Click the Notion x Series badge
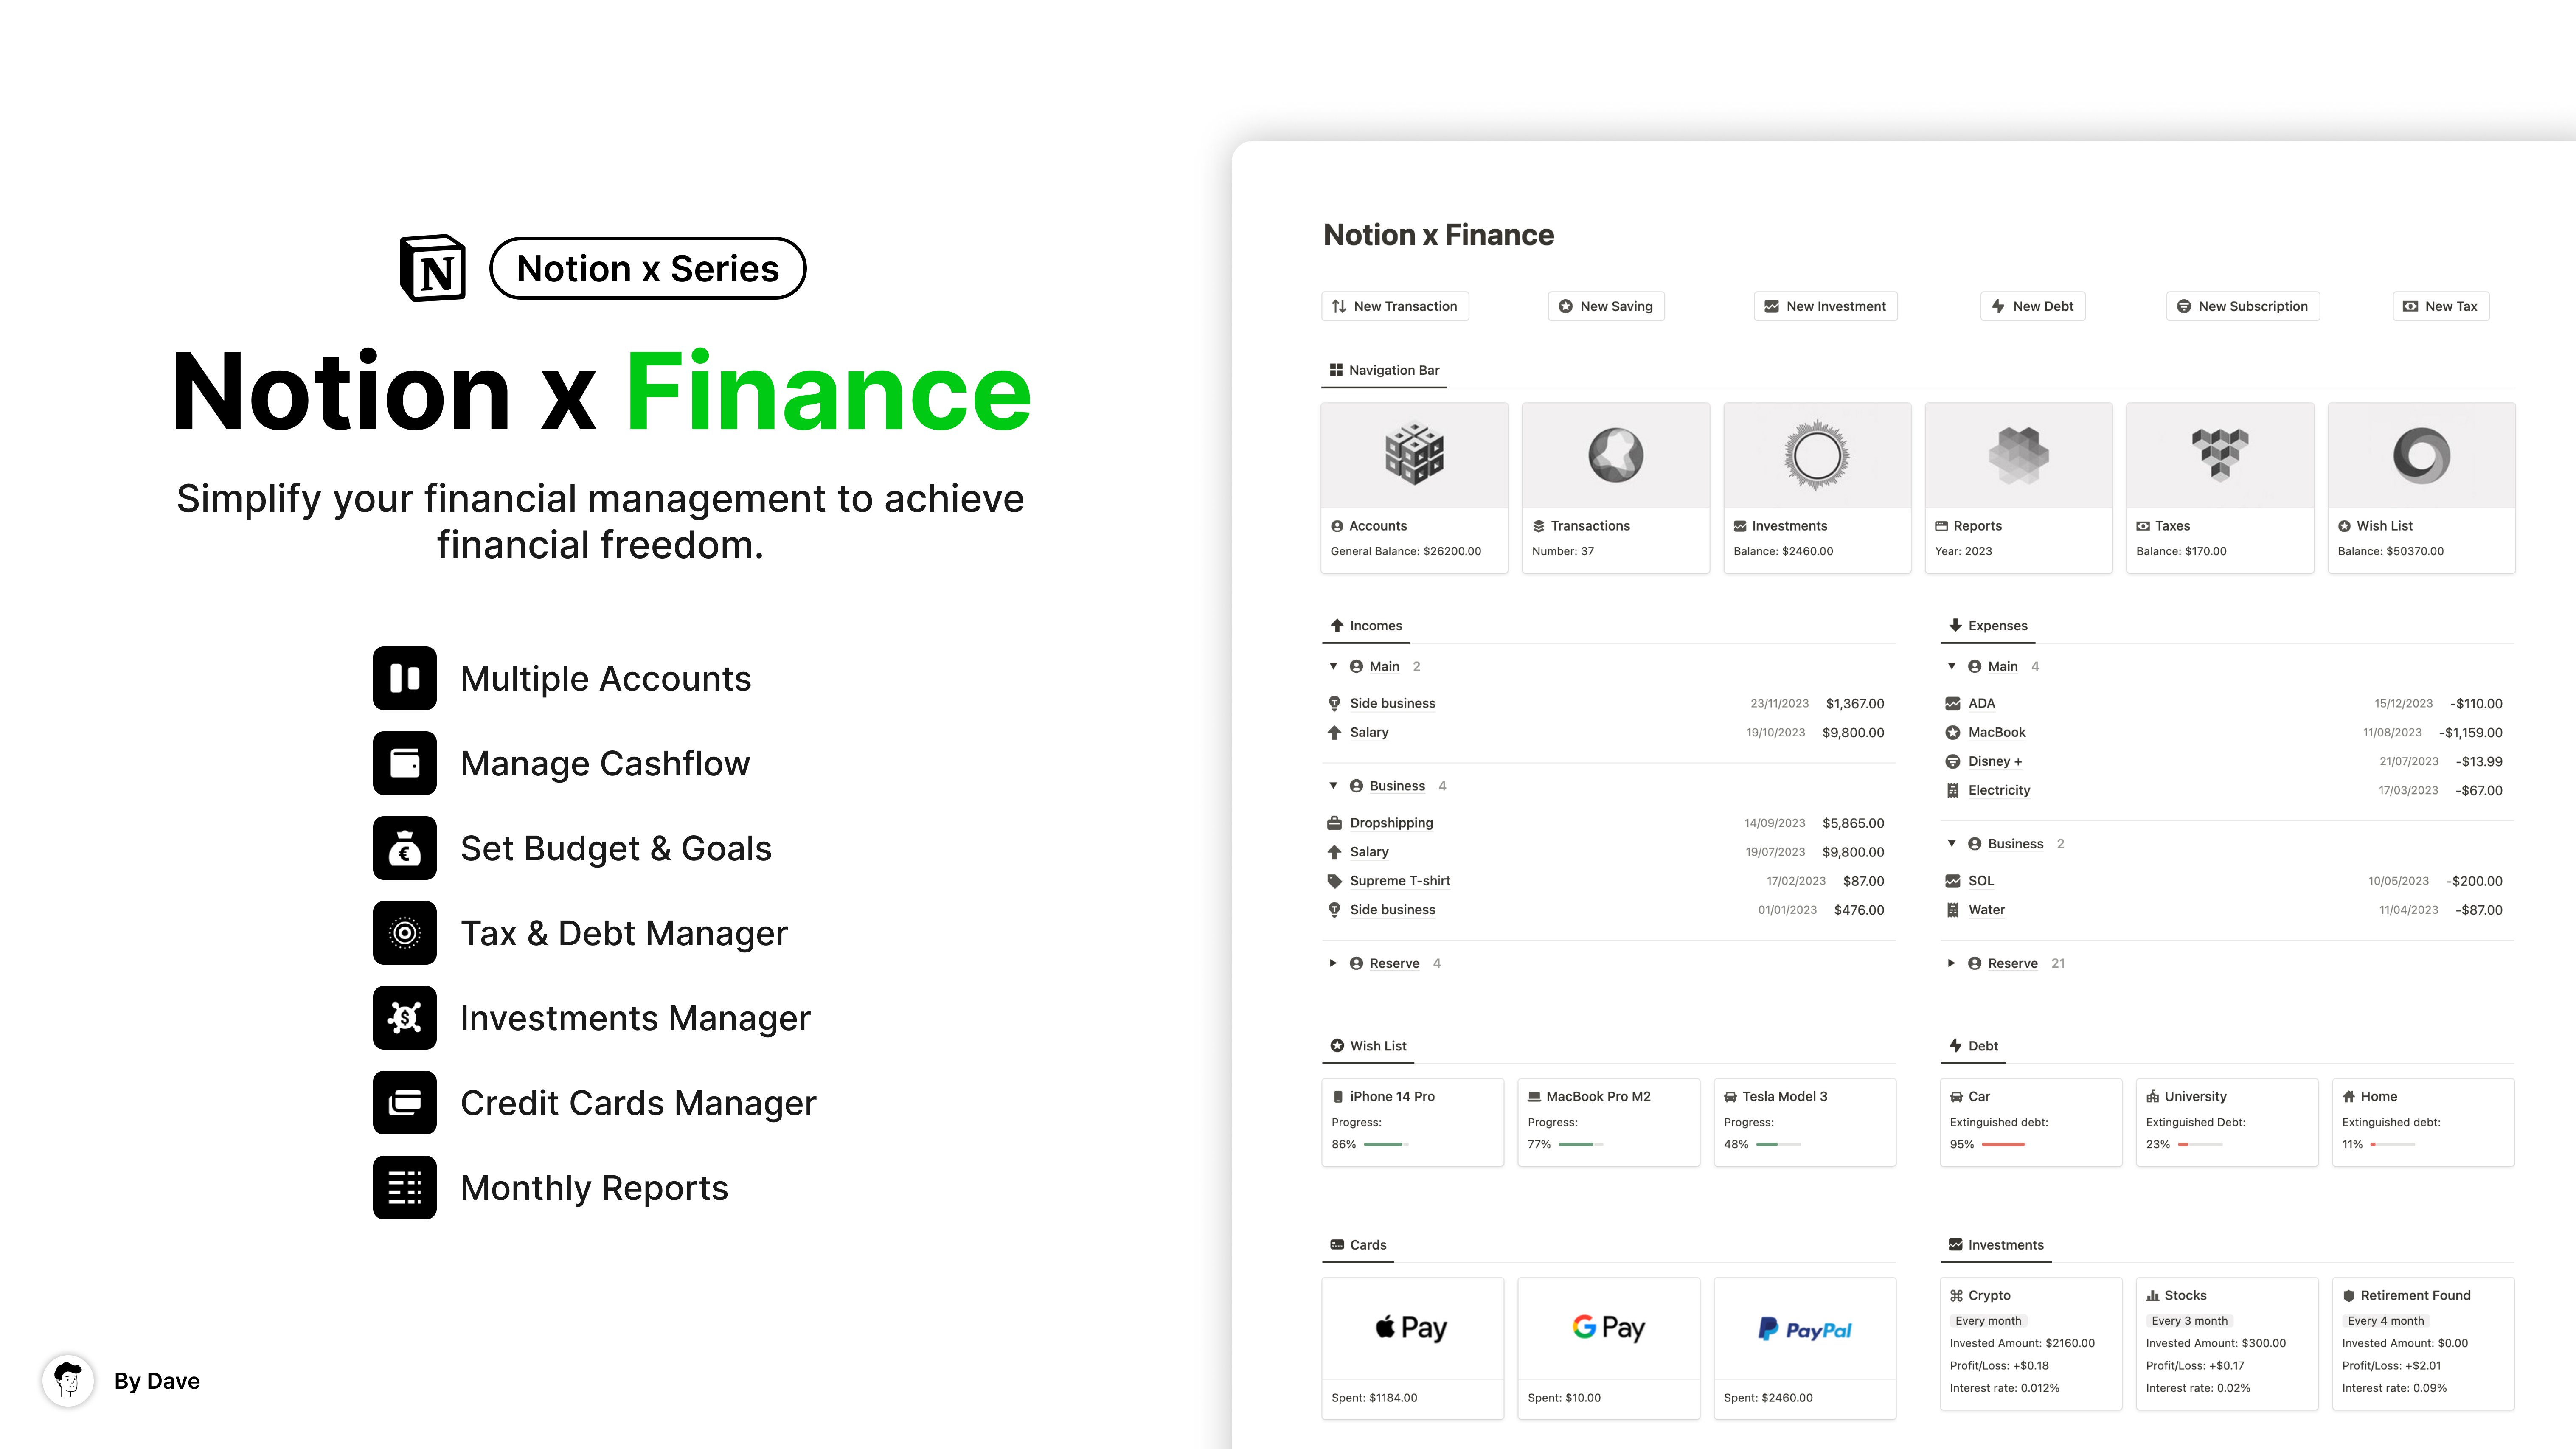The image size is (2576, 1449). [648, 268]
